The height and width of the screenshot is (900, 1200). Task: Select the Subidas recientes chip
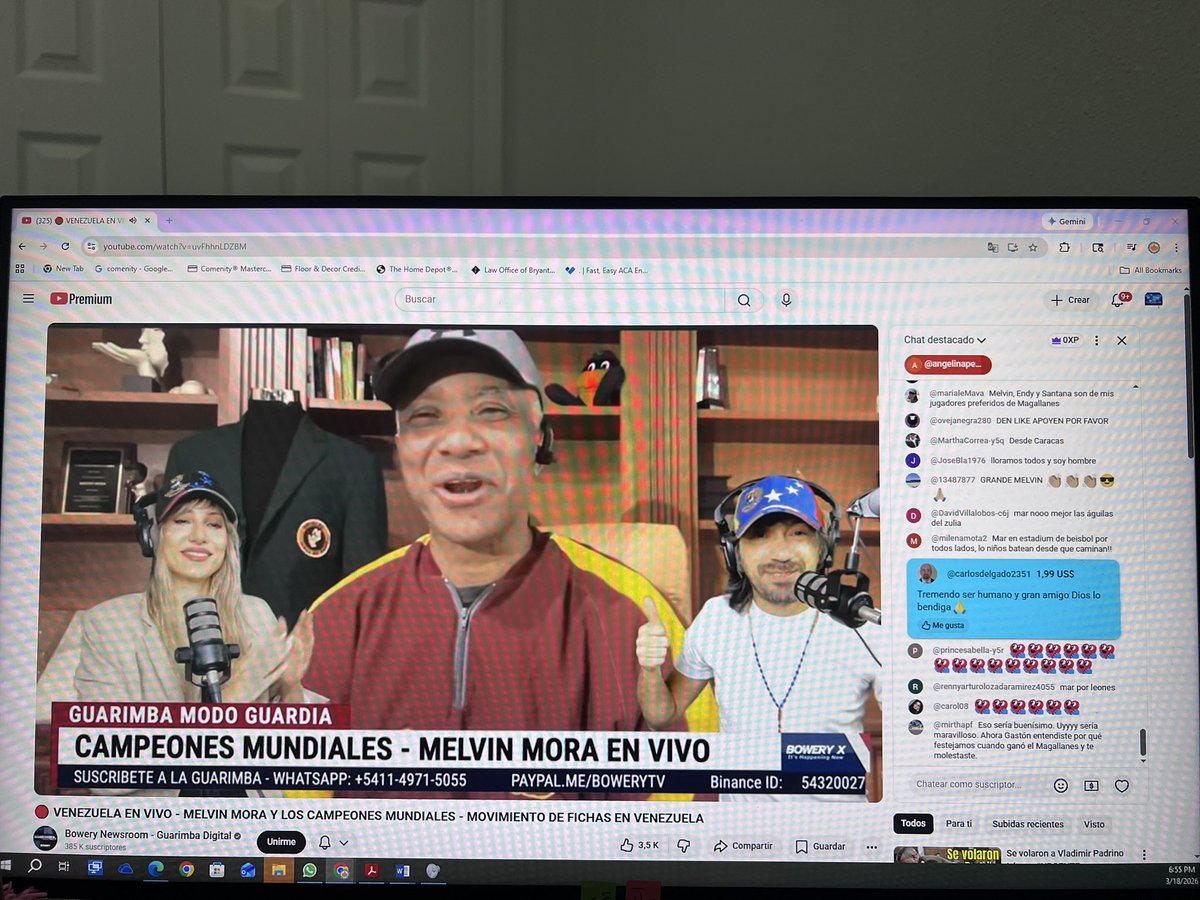click(1028, 824)
